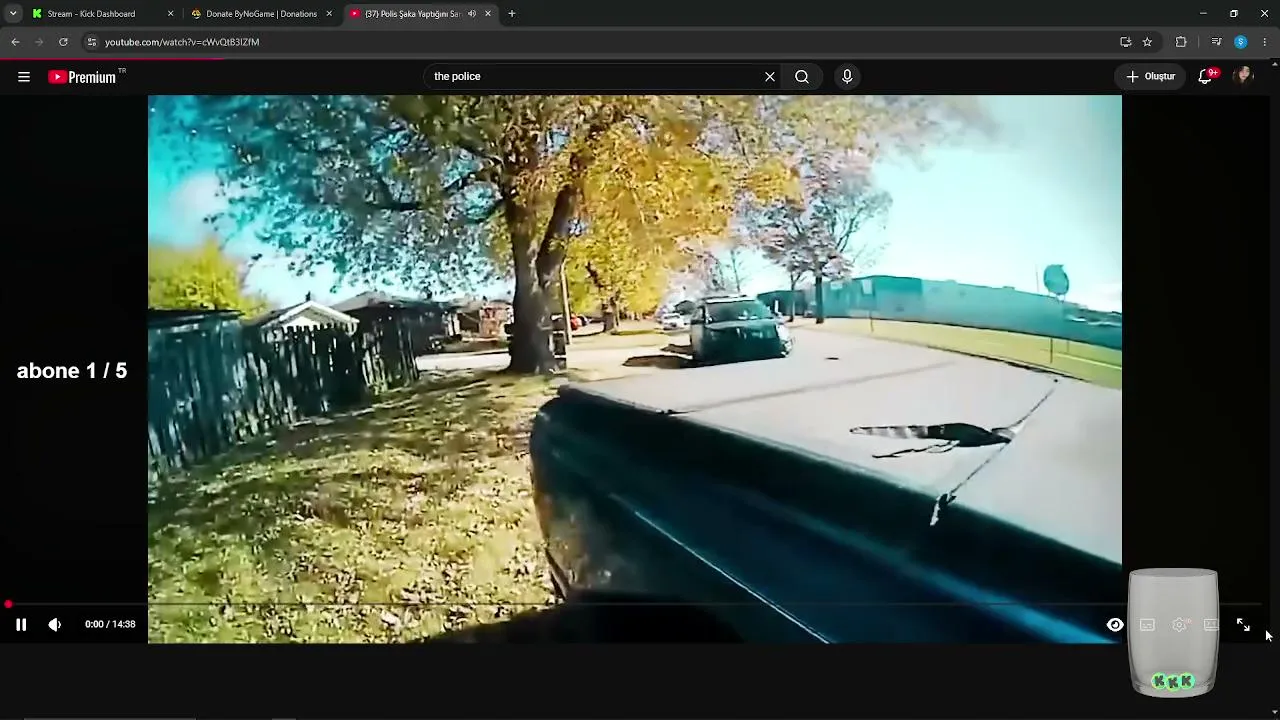Open the Chrome profile button
The height and width of the screenshot is (720, 1280).
[x=1241, y=42]
